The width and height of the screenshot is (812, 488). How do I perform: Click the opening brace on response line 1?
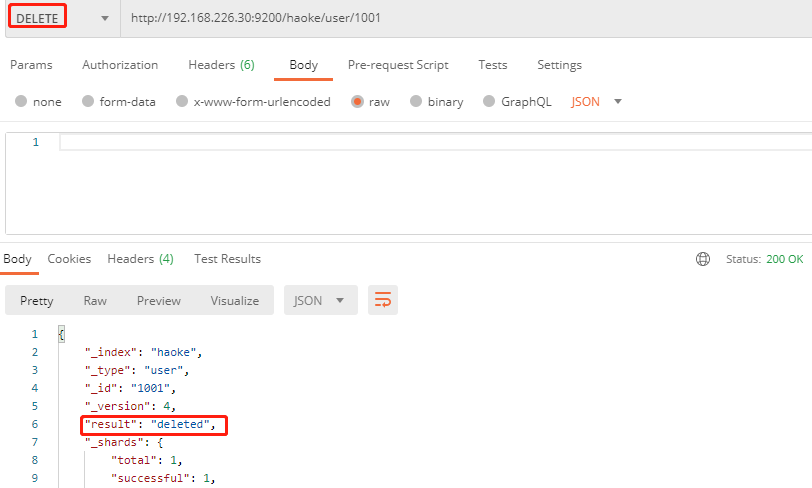click(x=61, y=334)
